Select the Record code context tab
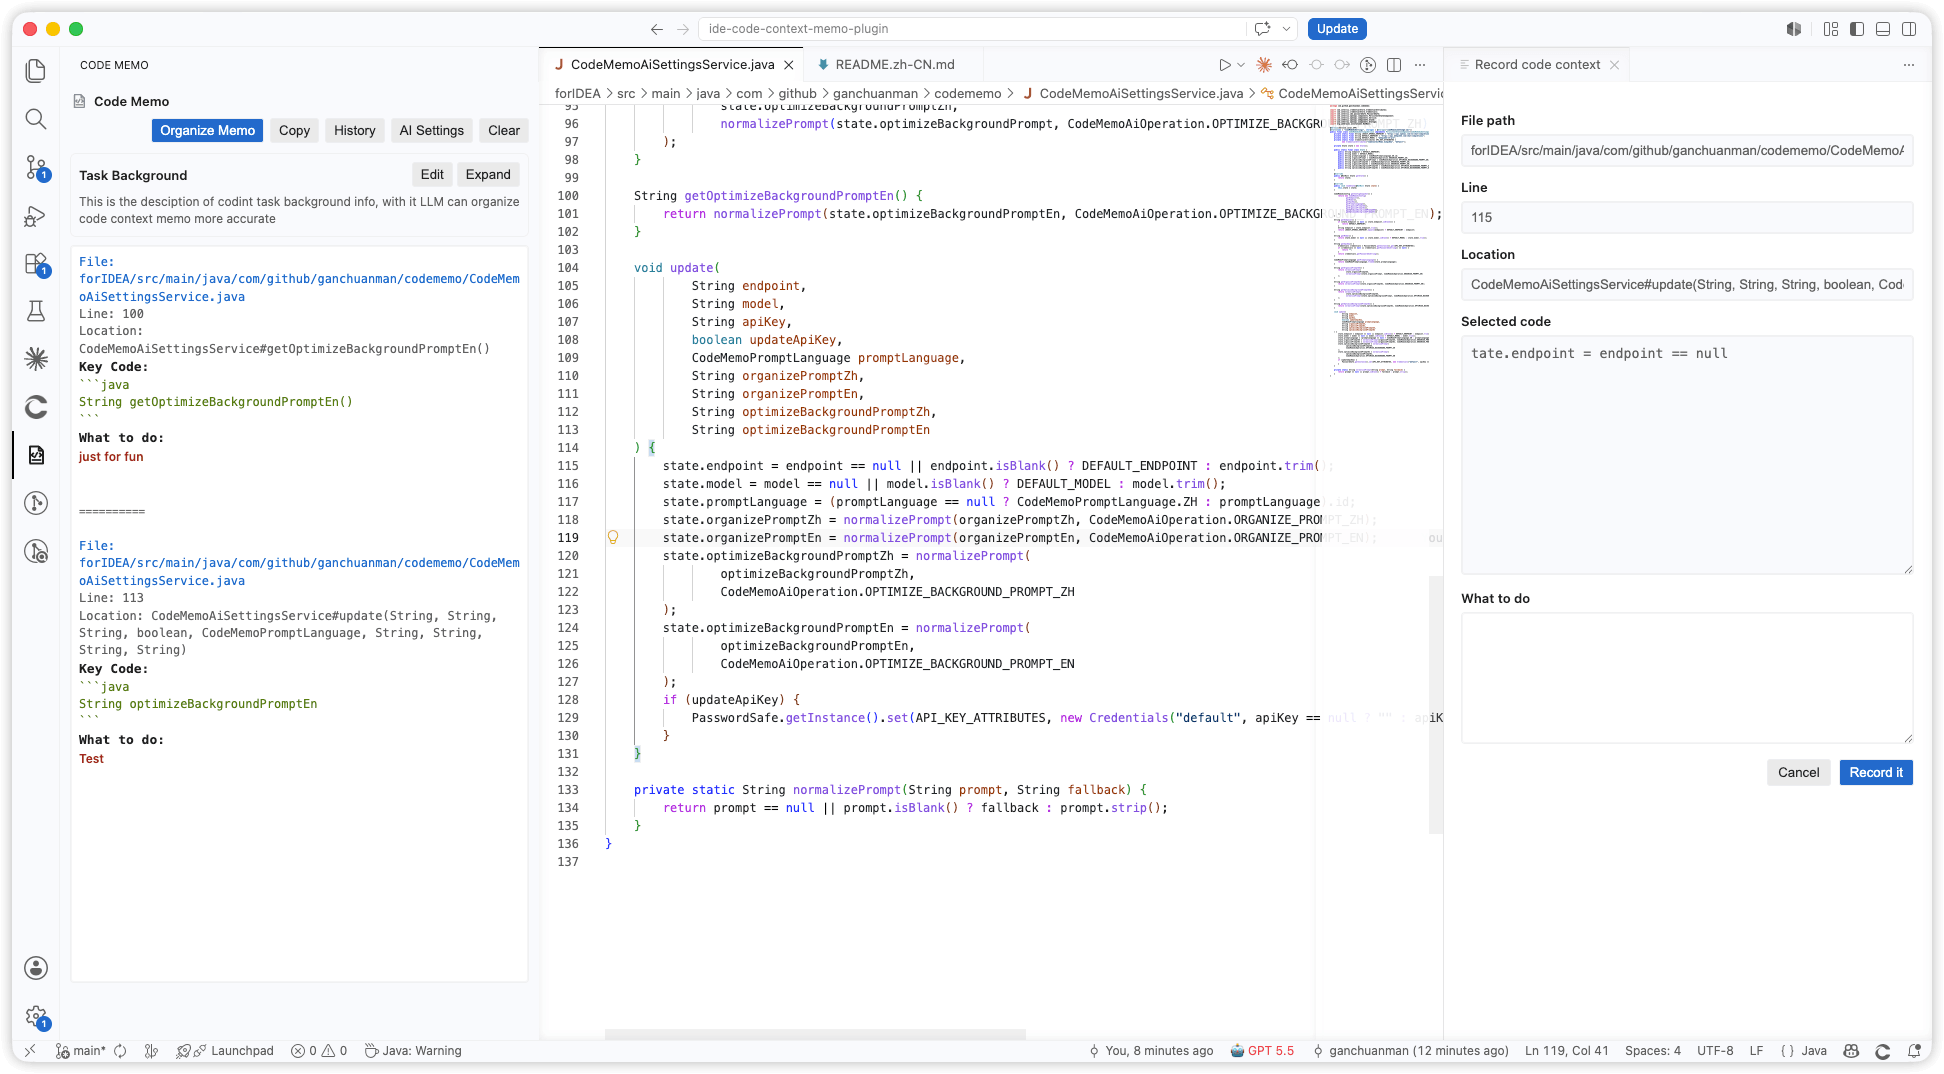 [x=1537, y=65]
